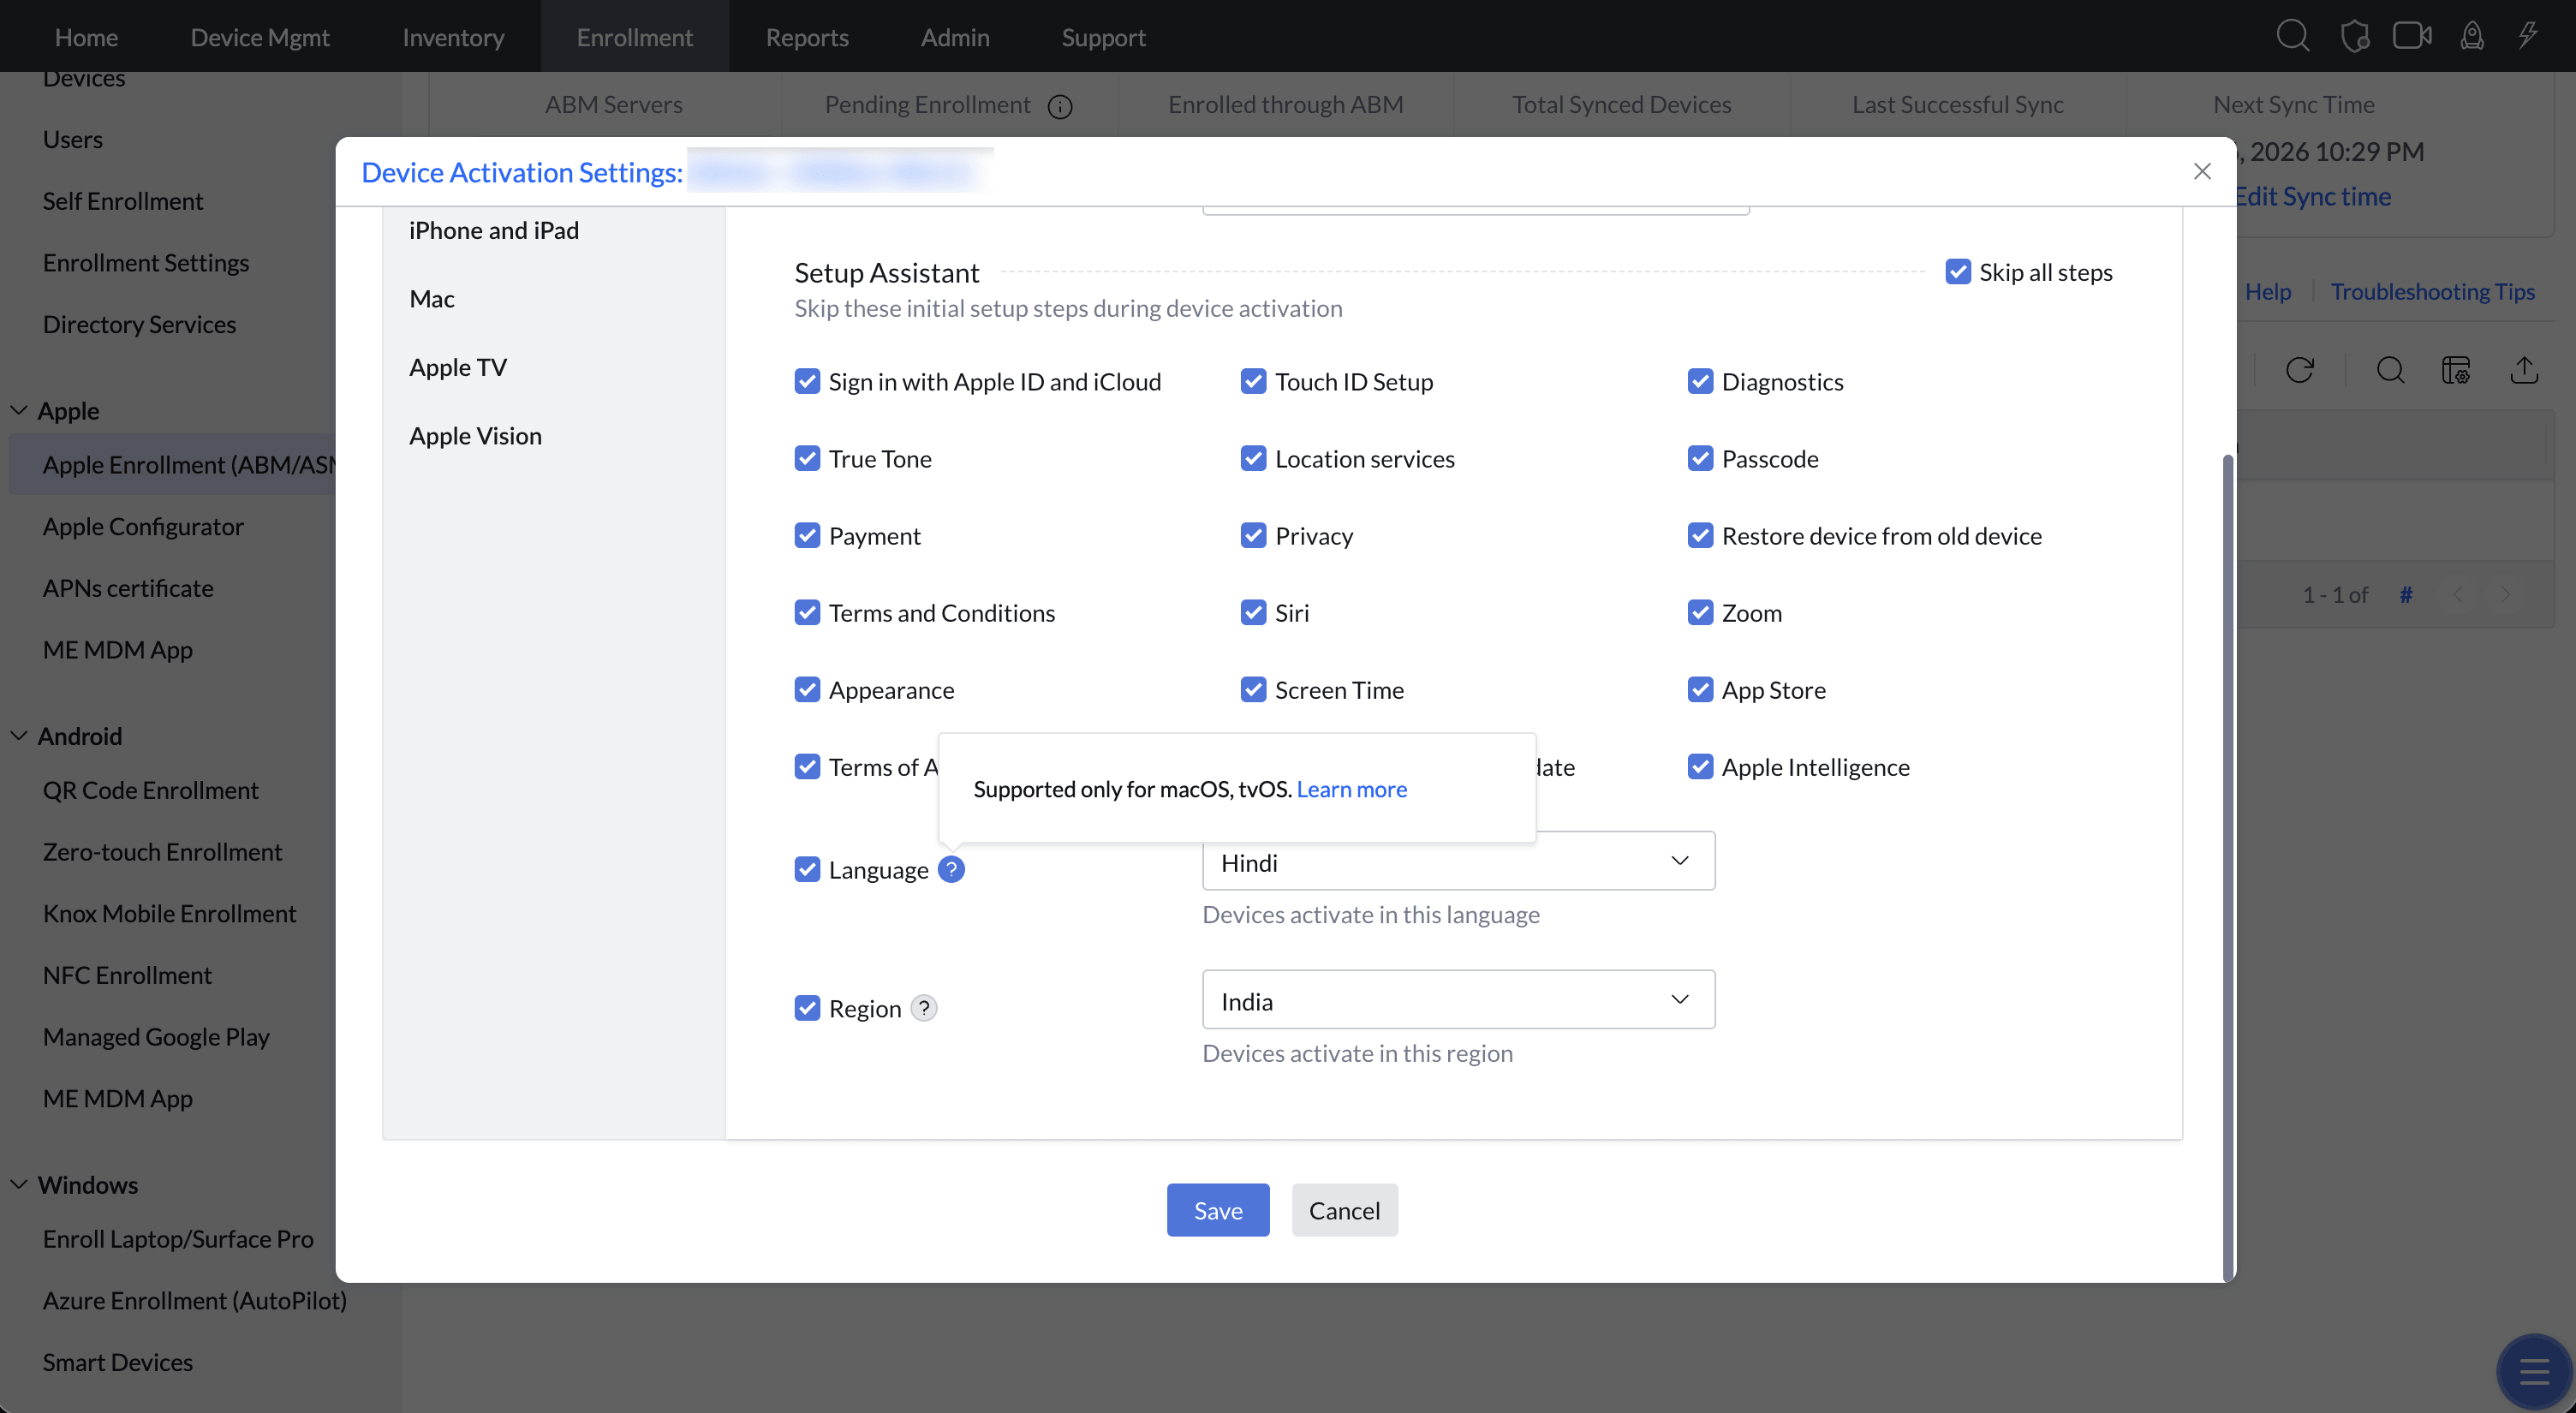
Task: Uncheck Skip all steps checkbox
Action: click(1958, 272)
